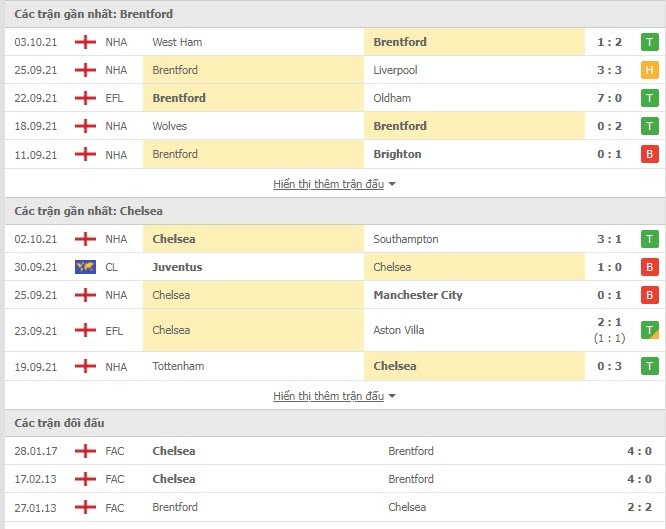666x529 pixels.
Task: Click red B badge on Juventus vs Chelsea row
Action: [x=649, y=267]
